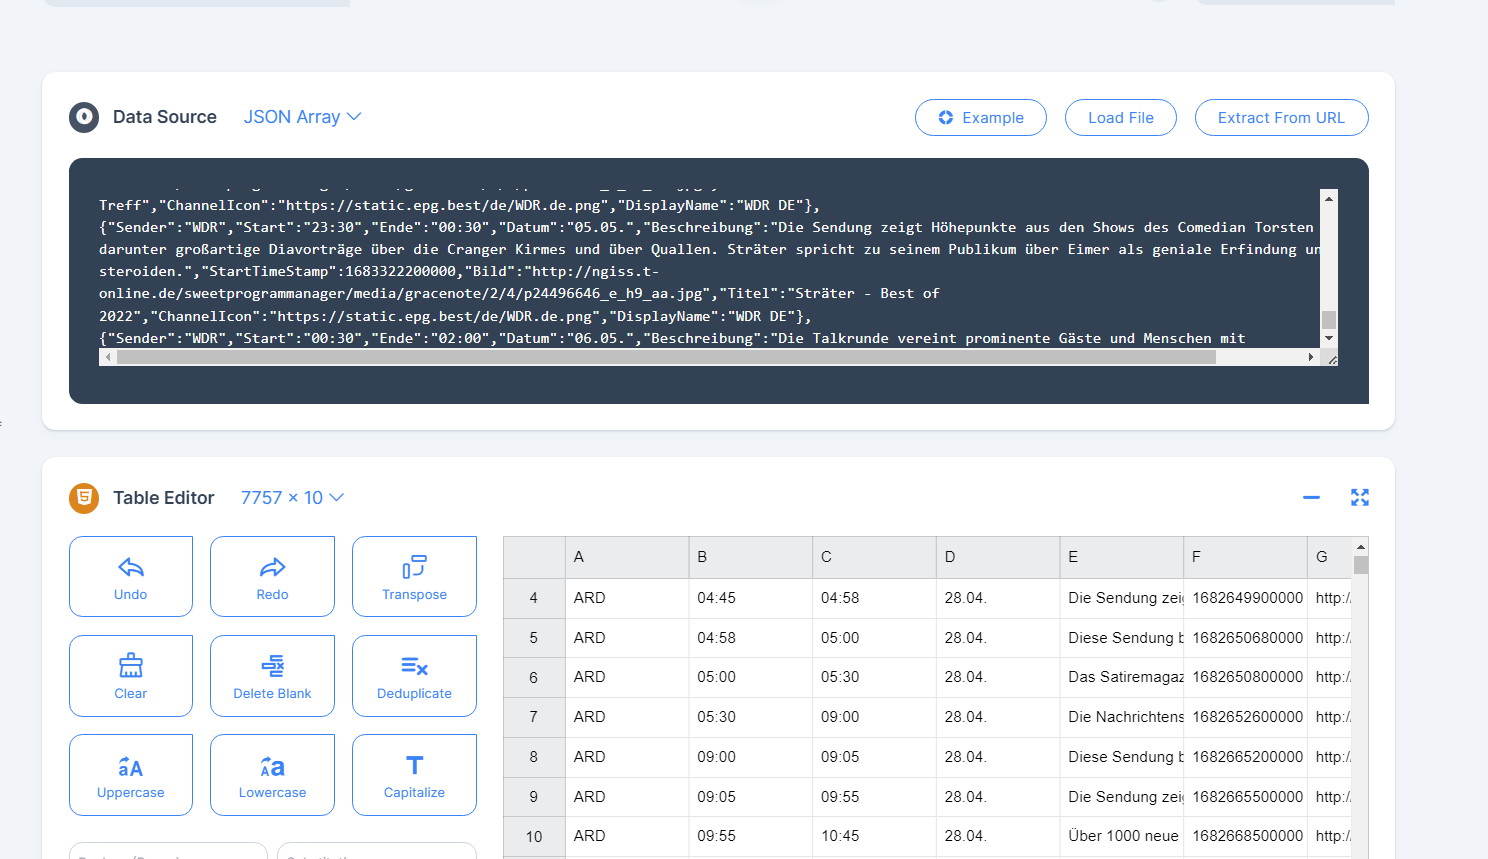
Task: Click the Load File button
Action: pos(1120,117)
